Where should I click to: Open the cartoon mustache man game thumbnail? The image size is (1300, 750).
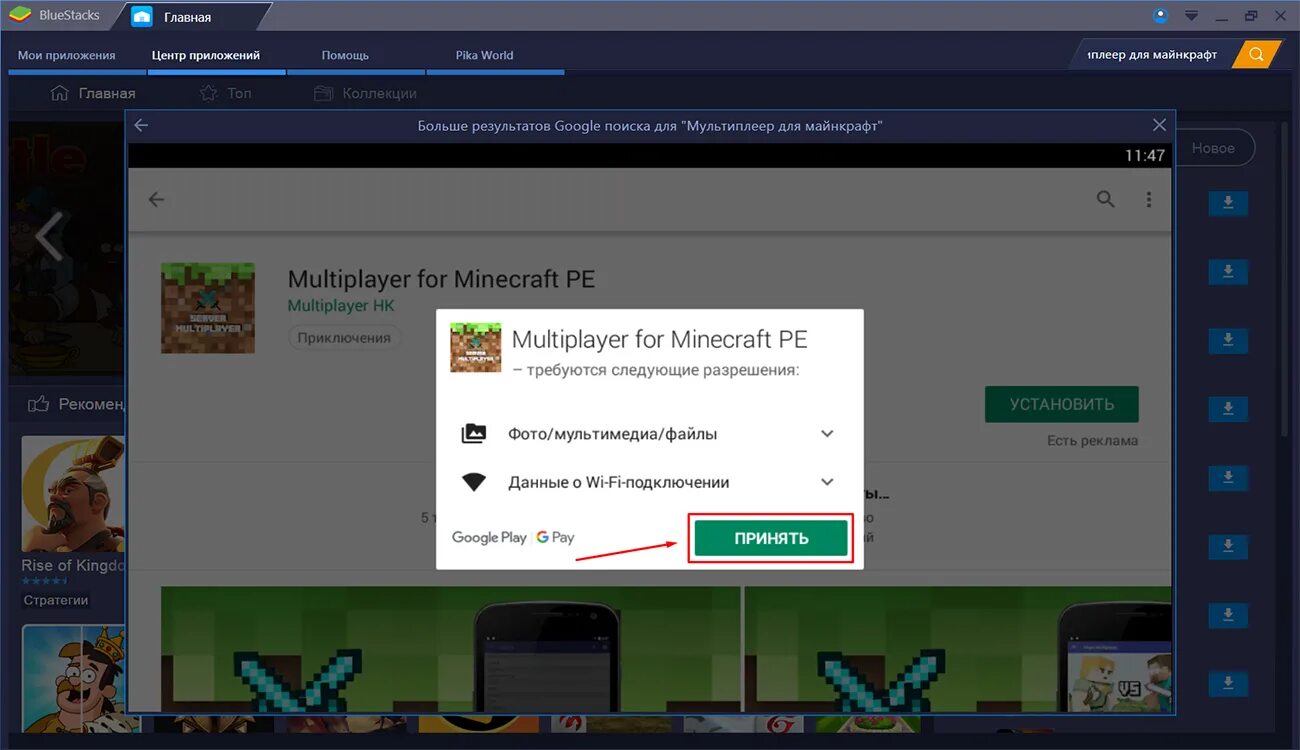pos(73,680)
